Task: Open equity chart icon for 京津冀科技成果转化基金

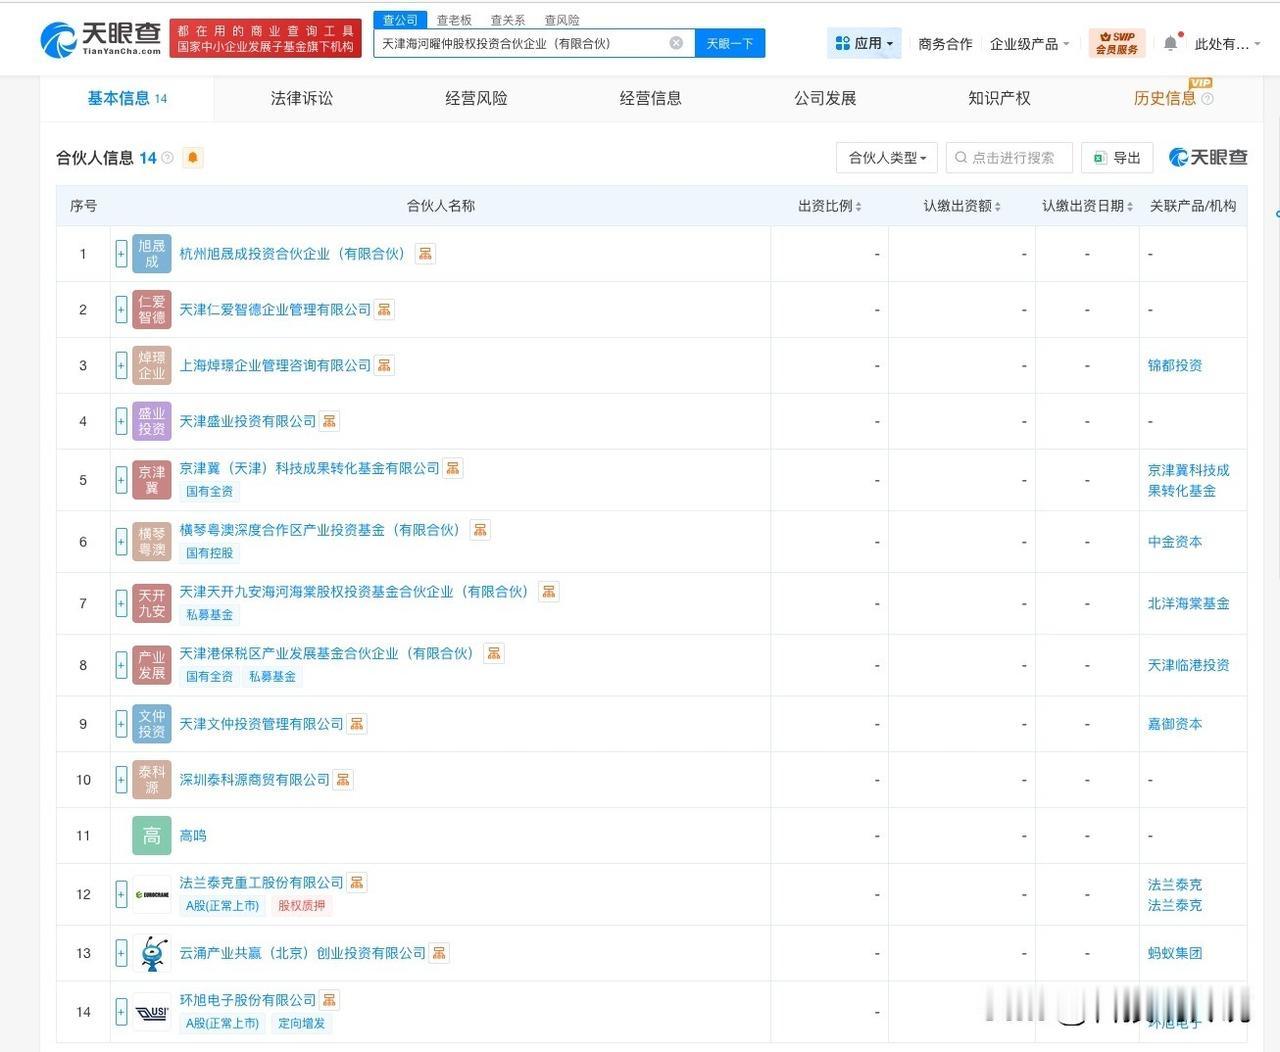Action: click(x=453, y=468)
